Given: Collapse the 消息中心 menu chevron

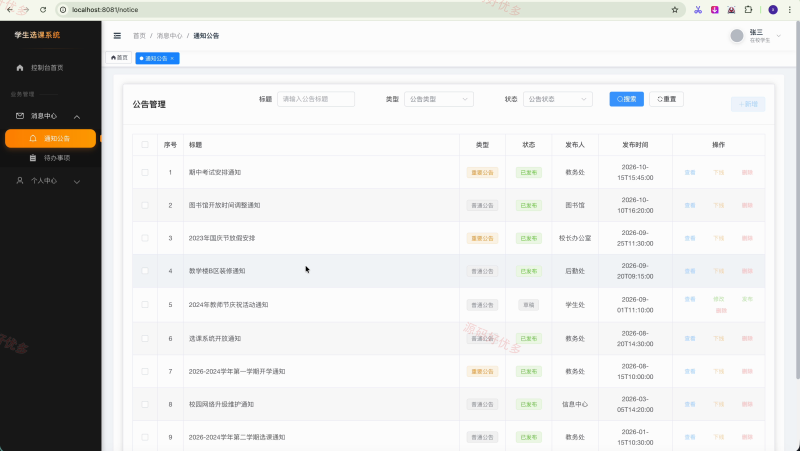Looking at the screenshot, I should 77,117.
